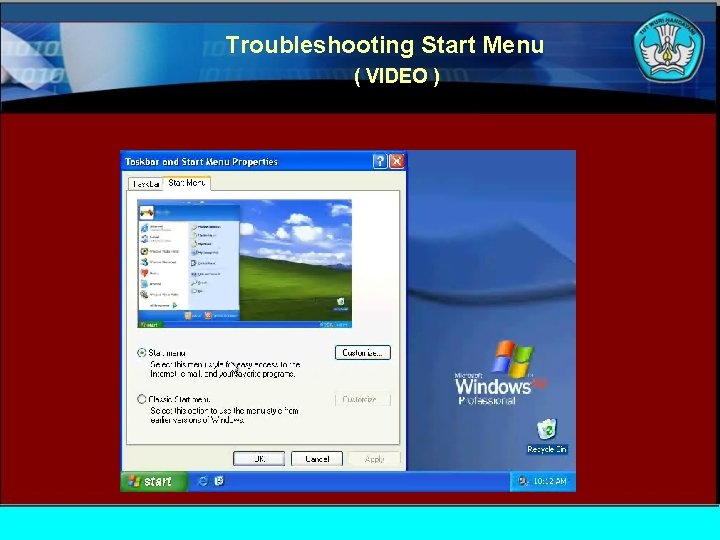
Task: Confirm with the OK button
Action: pyautogui.click(x=259, y=459)
